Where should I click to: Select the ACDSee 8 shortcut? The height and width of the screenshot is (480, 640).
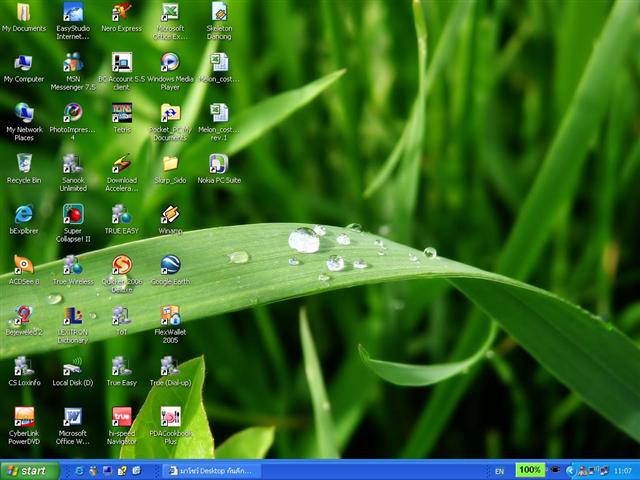pyautogui.click(x=24, y=265)
